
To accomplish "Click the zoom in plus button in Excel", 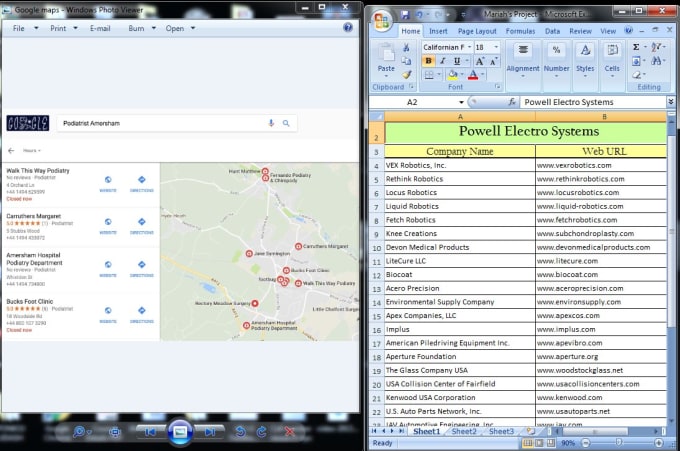I will [659, 443].
